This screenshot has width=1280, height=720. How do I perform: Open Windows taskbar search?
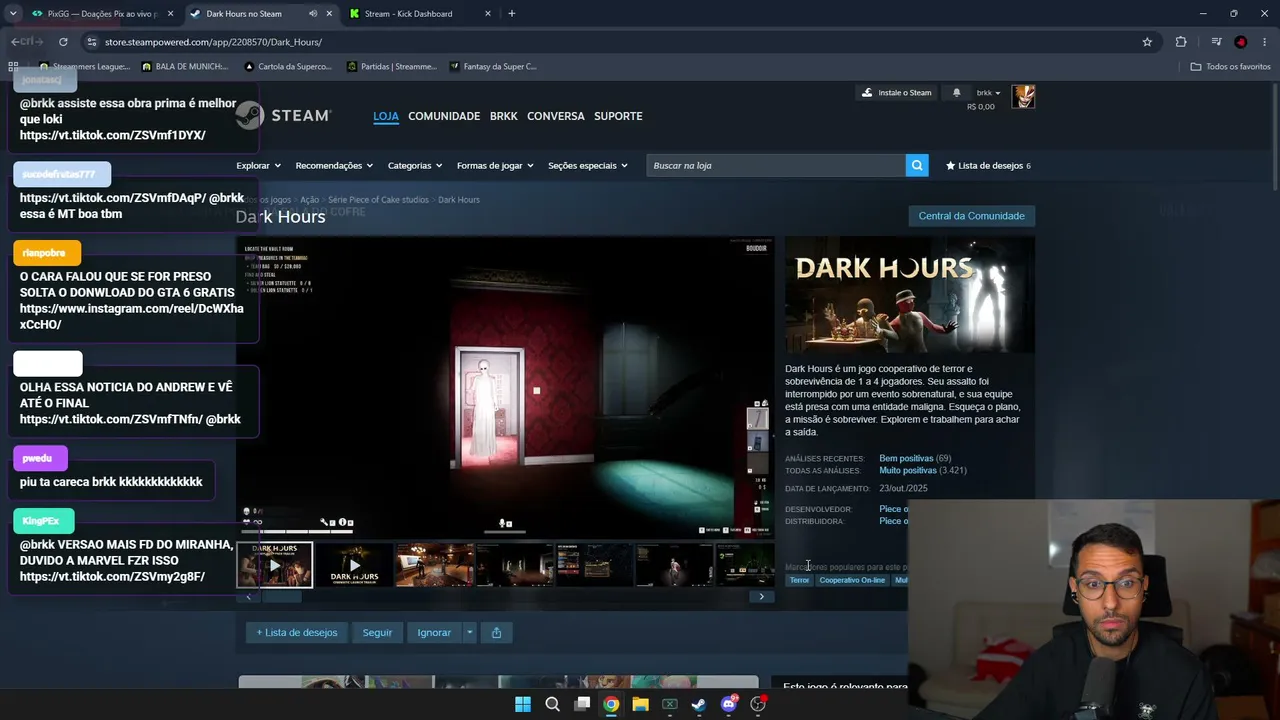tap(552, 704)
